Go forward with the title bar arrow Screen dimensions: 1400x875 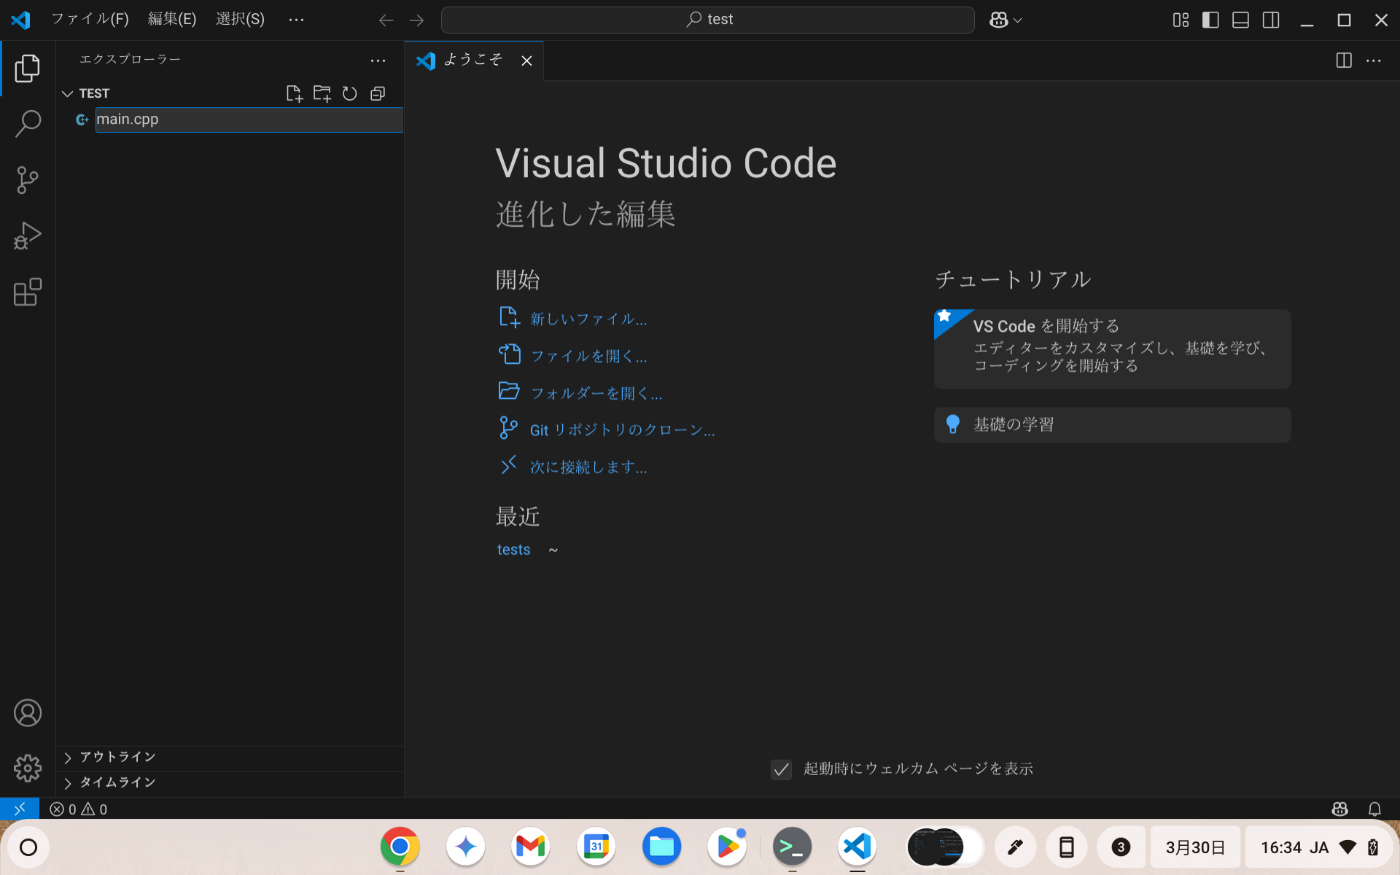[417, 20]
